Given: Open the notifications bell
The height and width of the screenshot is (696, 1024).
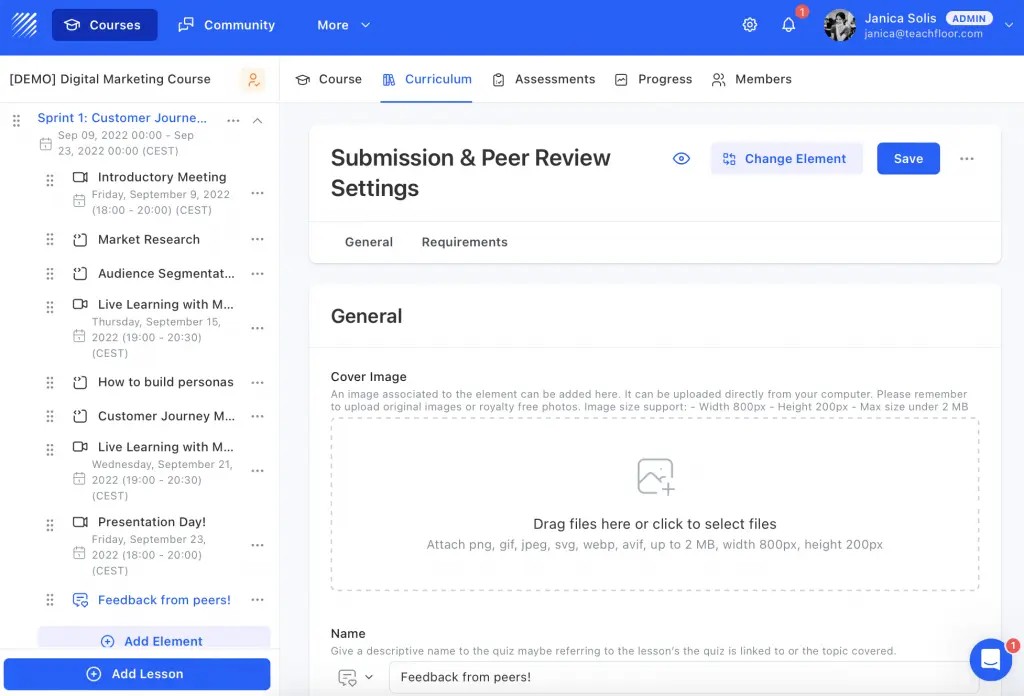Looking at the screenshot, I should [789, 25].
